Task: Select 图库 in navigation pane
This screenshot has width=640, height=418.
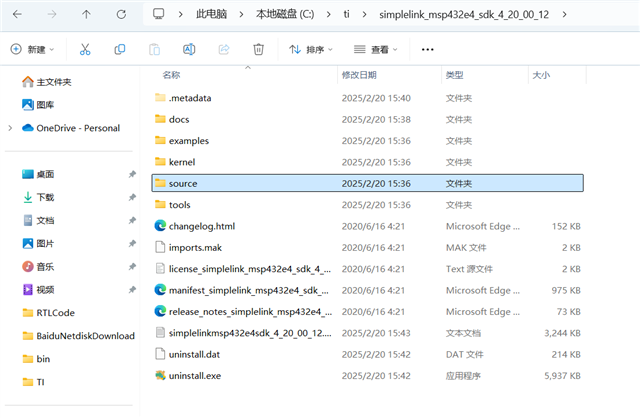Action: pyautogui.click(x=38, y=105)
